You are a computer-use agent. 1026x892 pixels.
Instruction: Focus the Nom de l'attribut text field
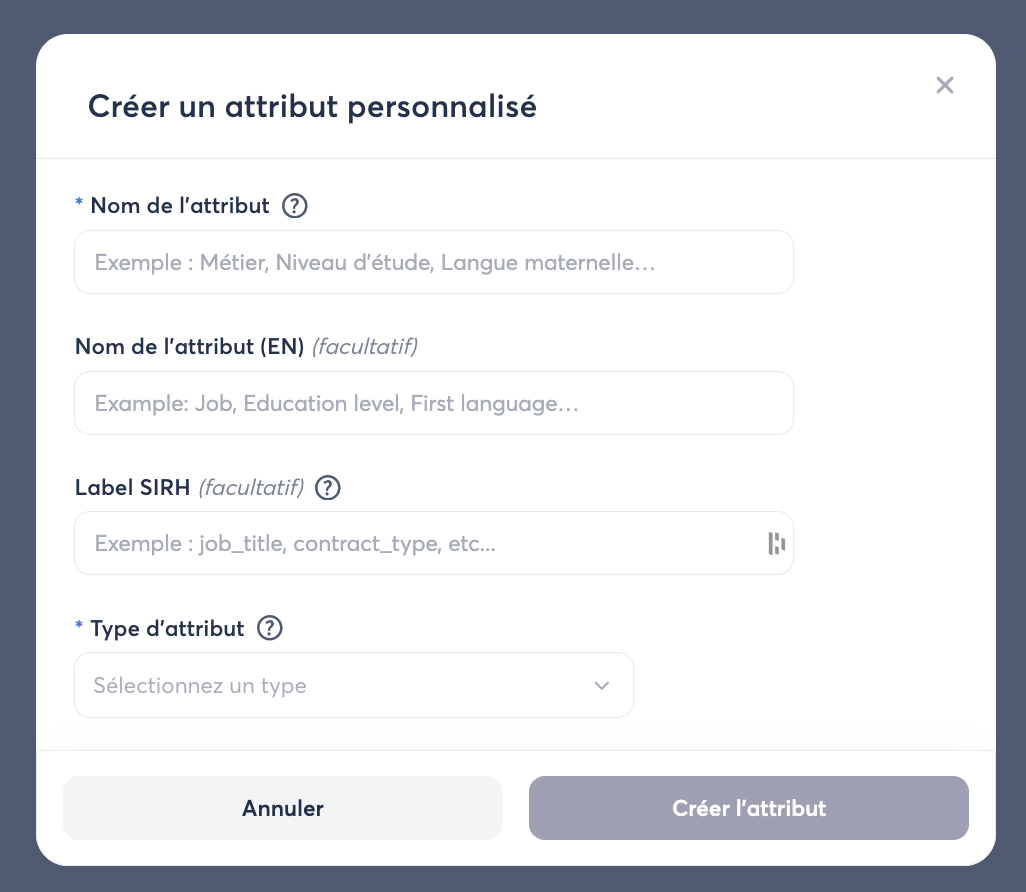pyautogui.click(x=433, y=263)
